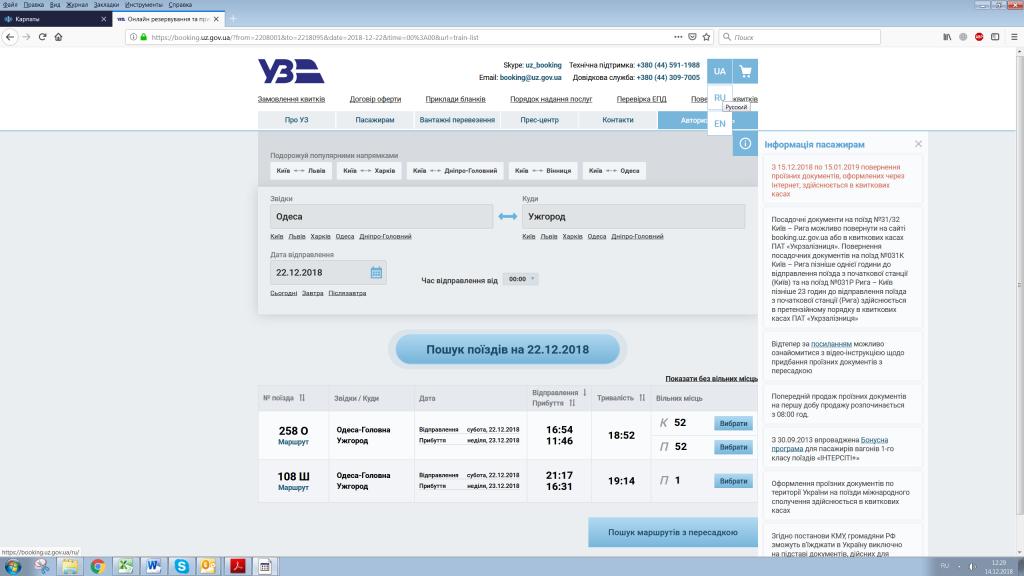Close the Інформація пасажирам panel
Image resolution: width=1024 pixels, height=576 pixels.
coord(918,144)
